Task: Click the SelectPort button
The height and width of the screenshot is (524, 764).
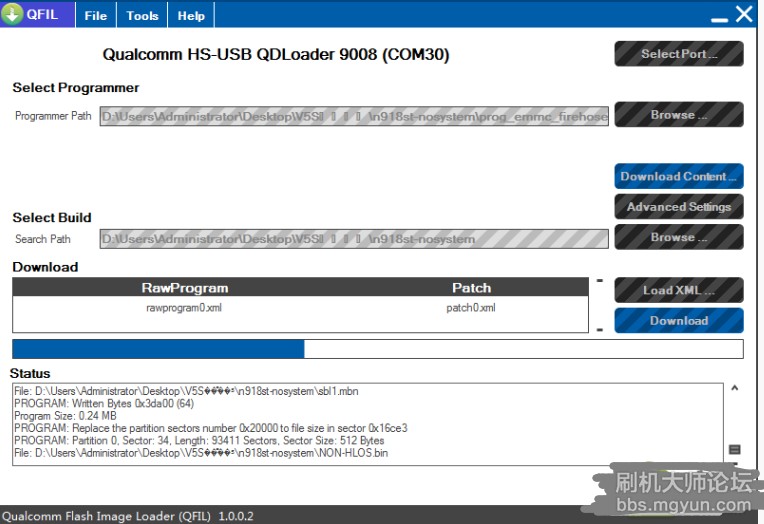Action: click(x=679, y=54)
